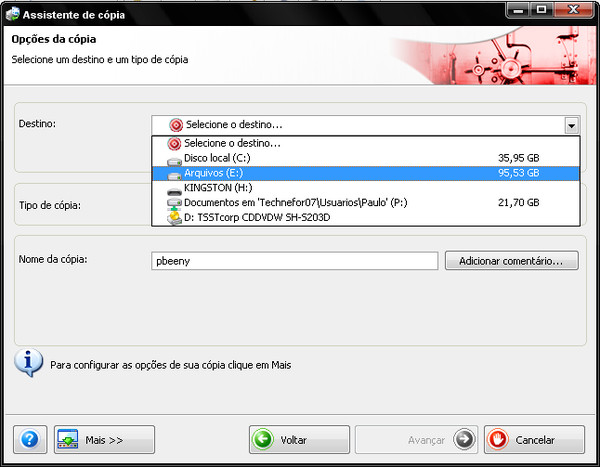Click the Assistente de cópia title bar icon
Viewport: 600px width, 467px height.
(x=13, y=14)
